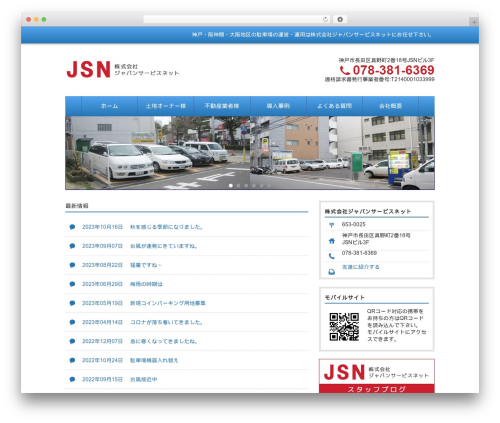Click the red phone icon in header
This screenshot has width=500, height=423.
click(x=345, y=70)
